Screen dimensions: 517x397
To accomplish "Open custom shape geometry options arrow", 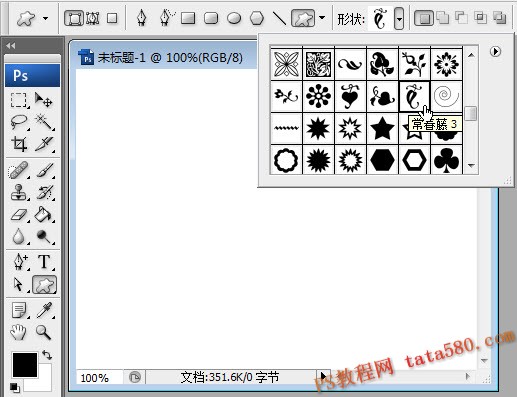I will click(322, 18).
